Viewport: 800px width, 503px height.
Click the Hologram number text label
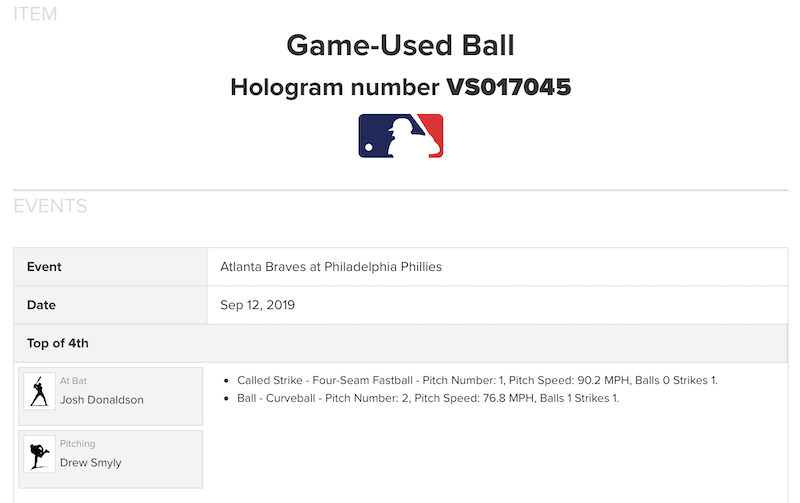point(335,87)
